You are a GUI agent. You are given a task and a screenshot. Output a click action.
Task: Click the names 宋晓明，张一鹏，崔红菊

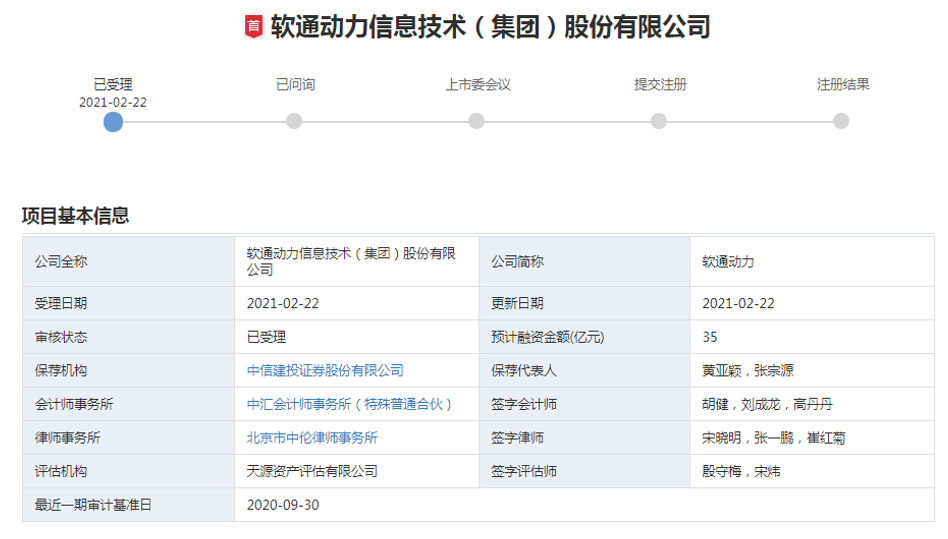pos(774,437)
